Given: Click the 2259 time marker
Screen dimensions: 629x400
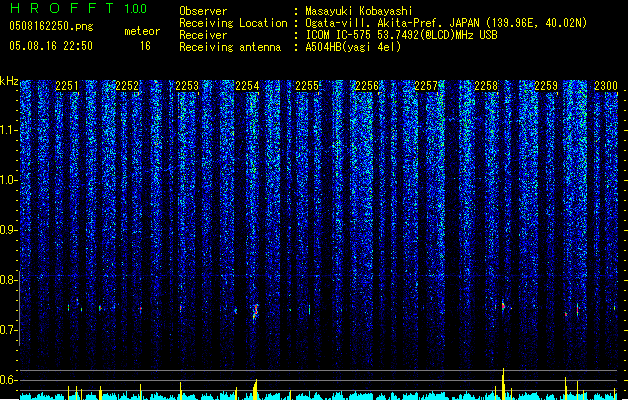Looking at the screenshot, I should pos(546,86).
